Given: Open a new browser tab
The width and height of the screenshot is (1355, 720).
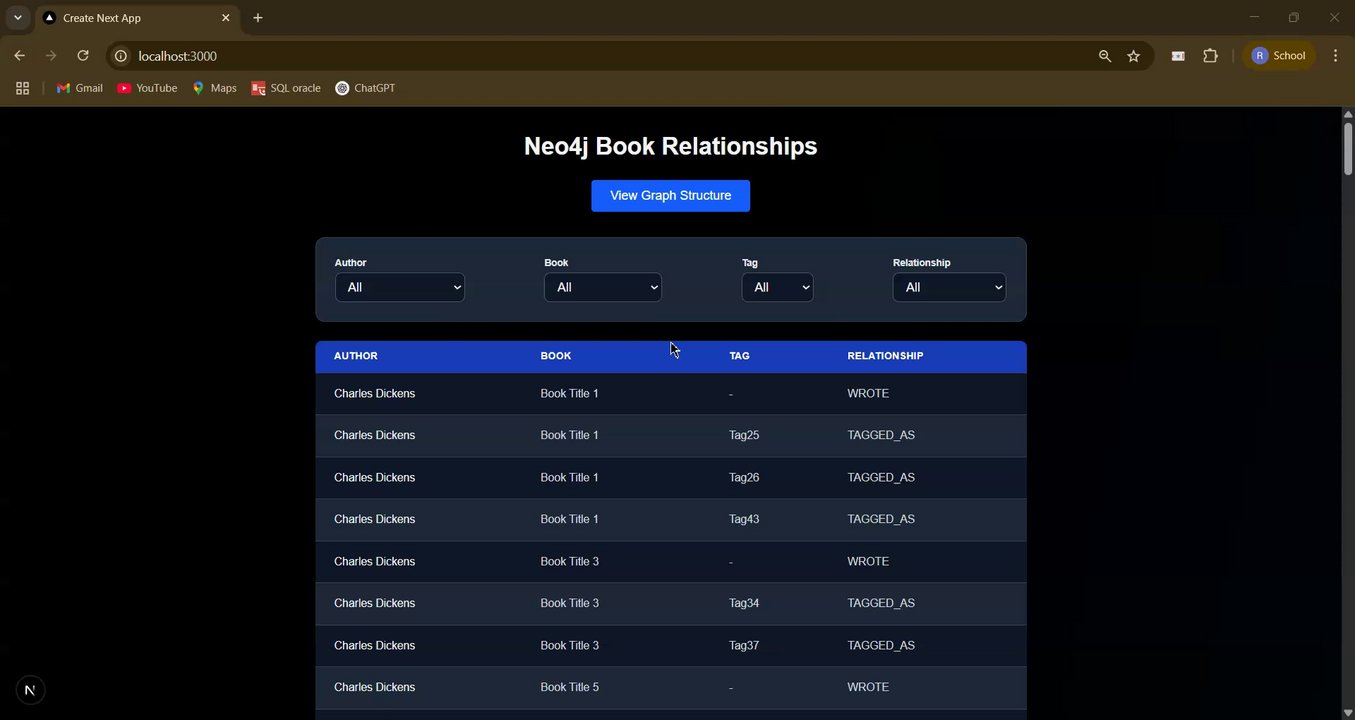Looking at the screenshot, I should coord(258,18).
